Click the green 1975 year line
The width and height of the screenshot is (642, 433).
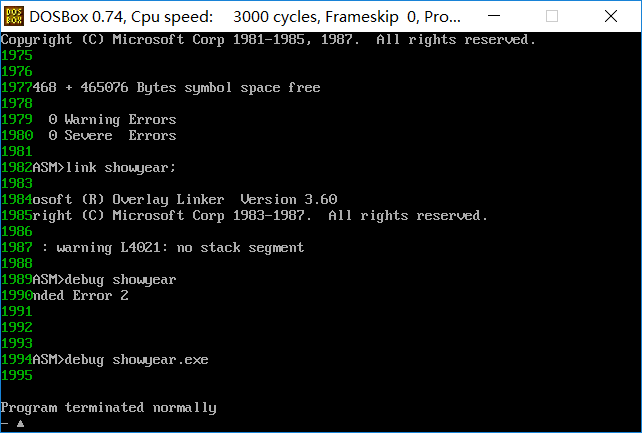coord(17,55)
